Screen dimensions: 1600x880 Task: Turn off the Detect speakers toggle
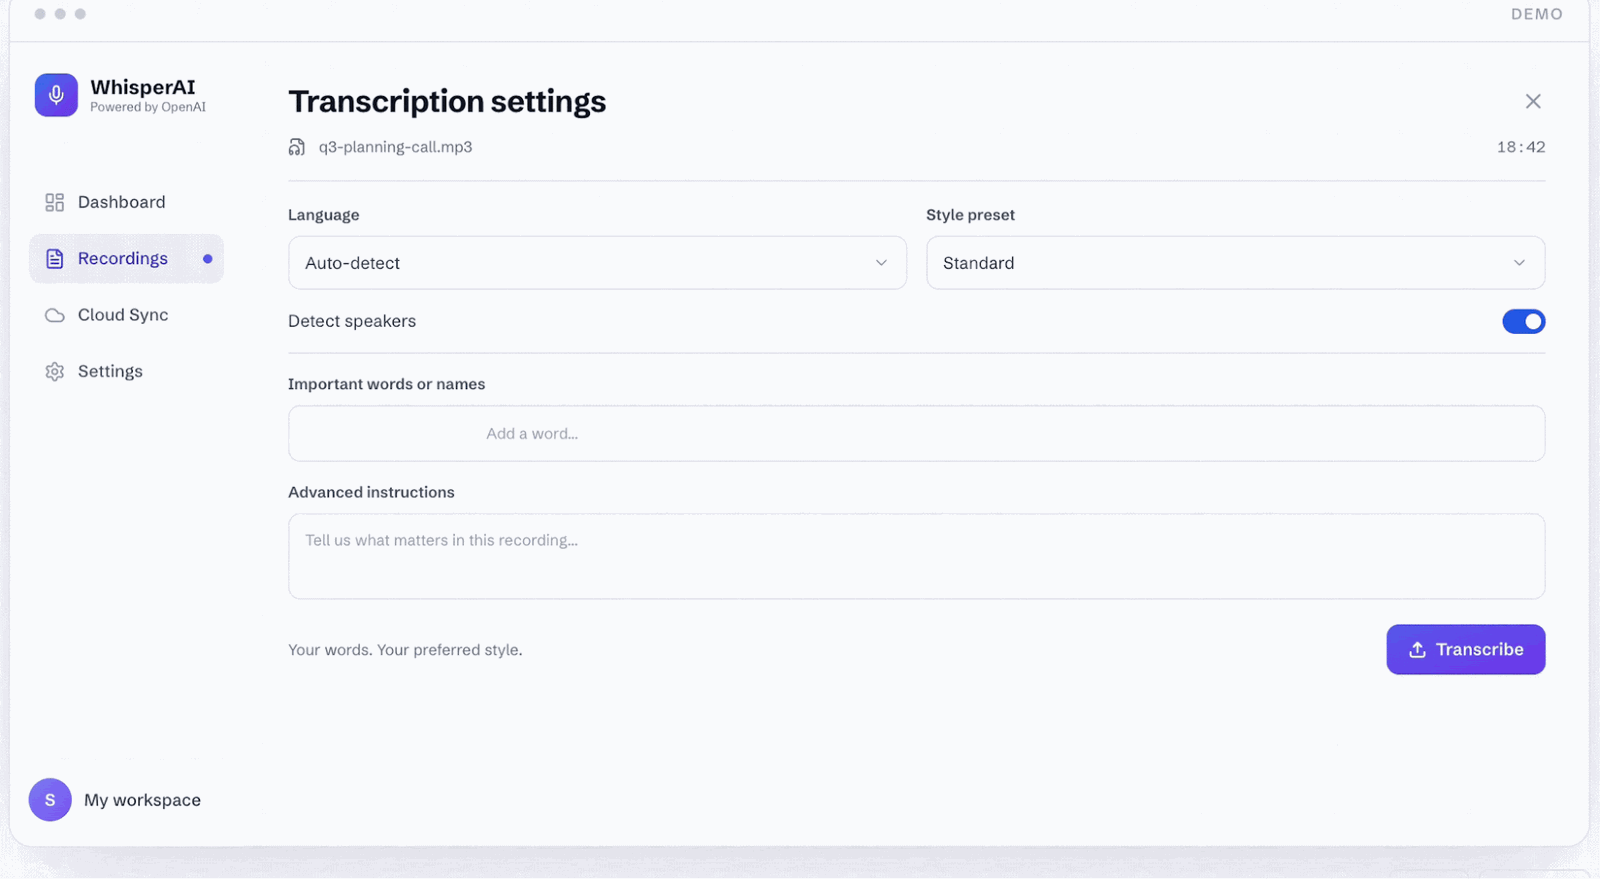click(1524, 321)
